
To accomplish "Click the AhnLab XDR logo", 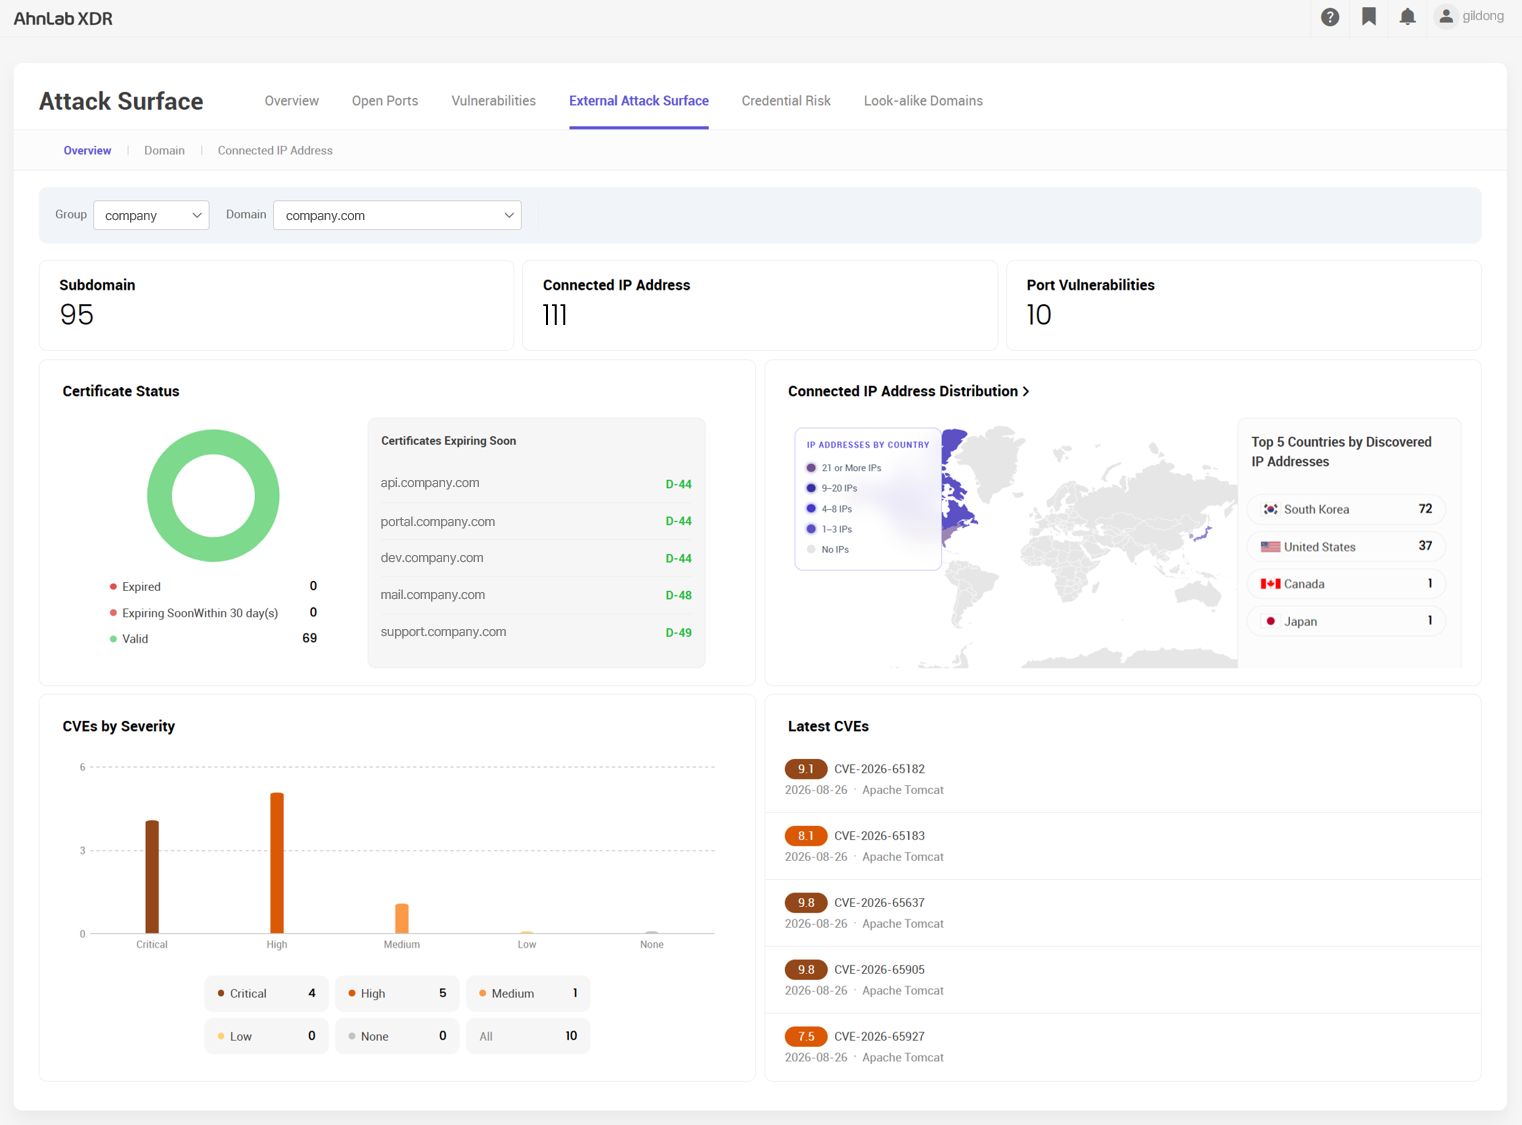I will pos(63,19).
